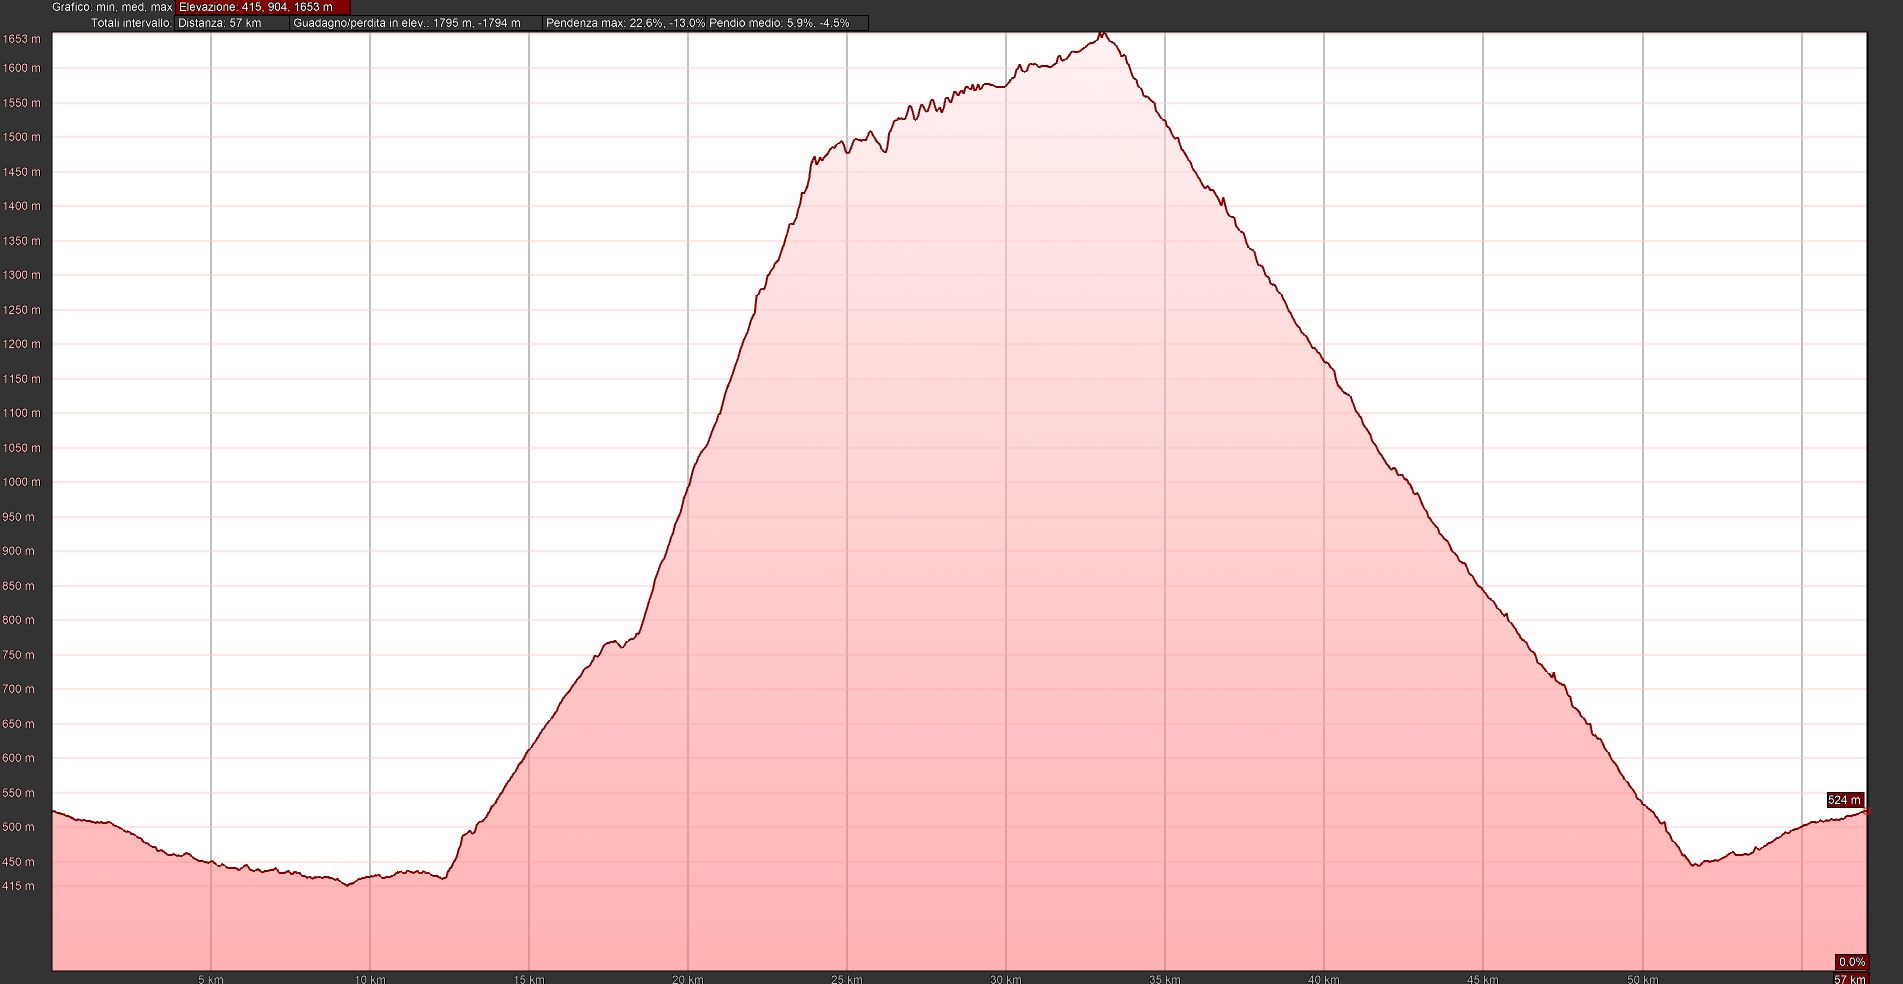This screenshot has width=1903, height=984.
Task: Click the 50 km distance axis label
Action: 1642,979
